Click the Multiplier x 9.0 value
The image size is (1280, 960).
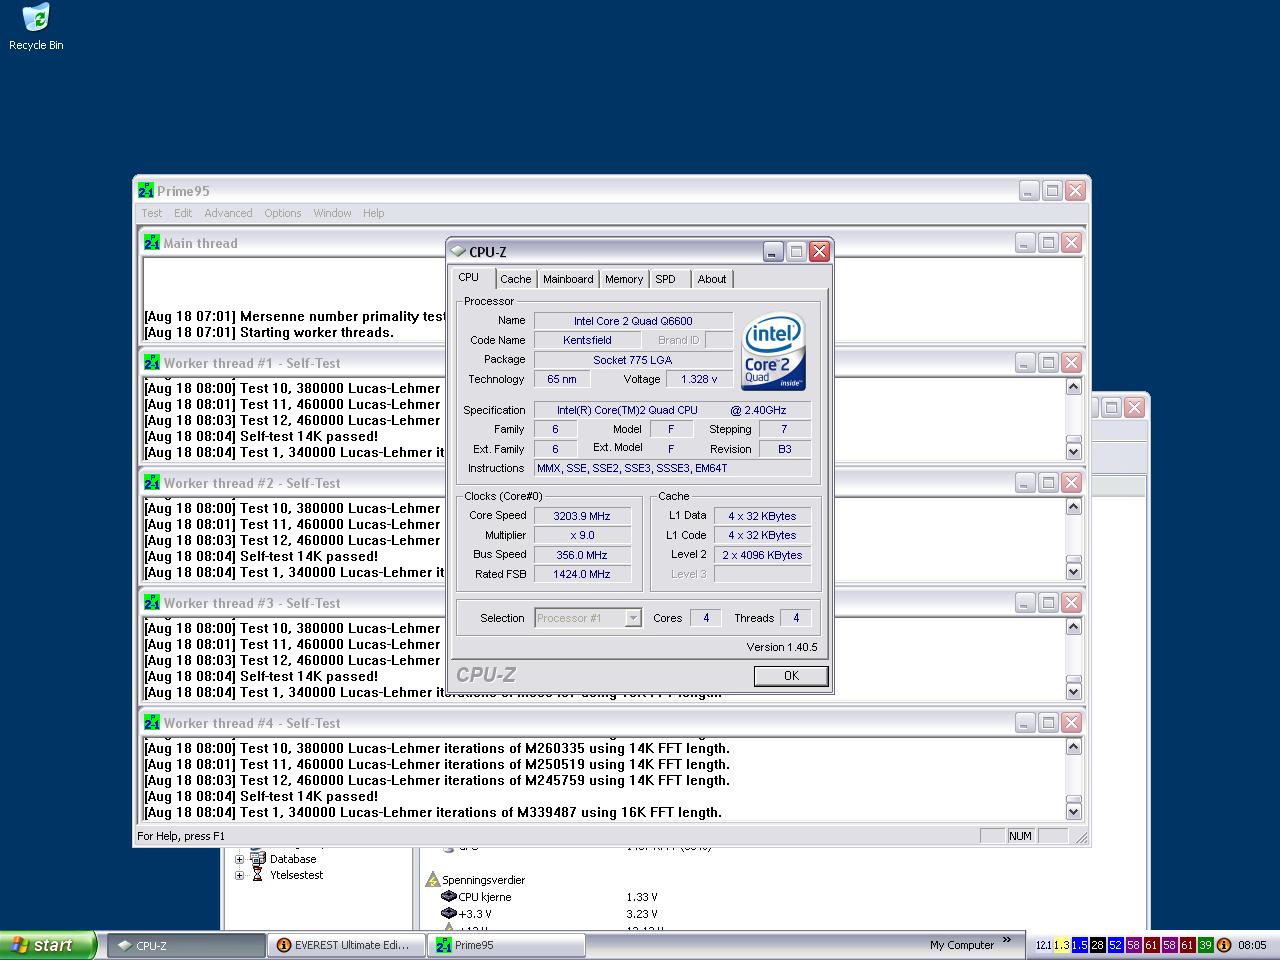click(x=582, y=535)
